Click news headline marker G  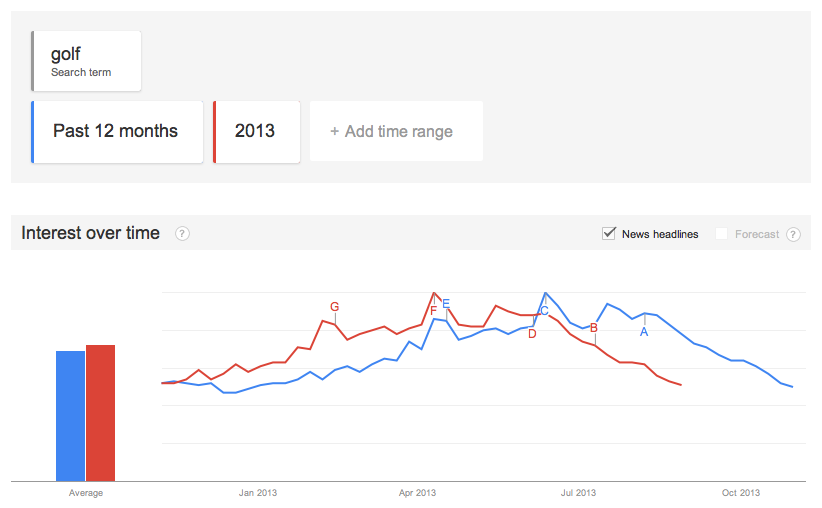tap(335, 307)
